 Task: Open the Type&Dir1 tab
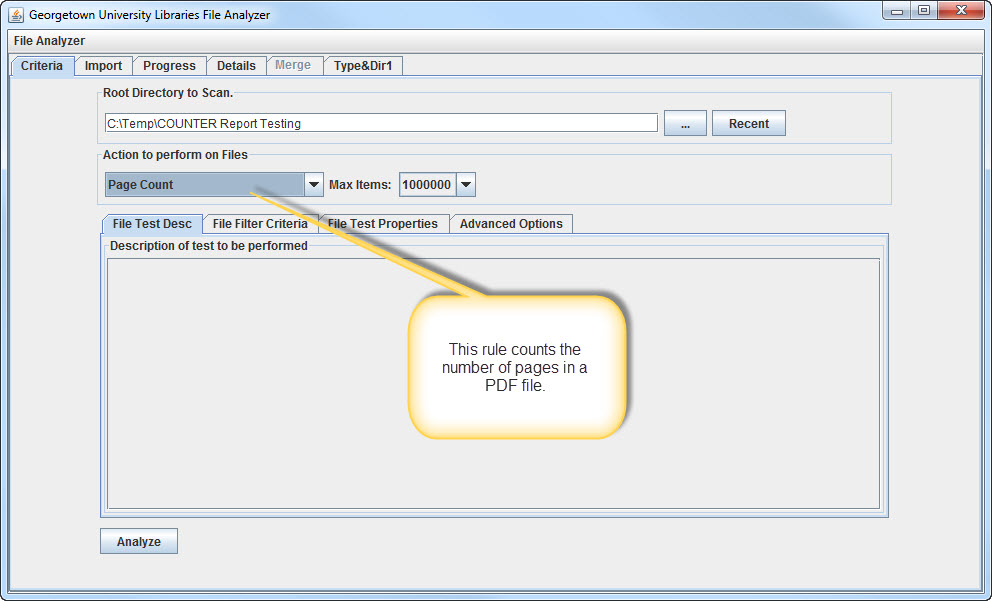tap(362, 66)
